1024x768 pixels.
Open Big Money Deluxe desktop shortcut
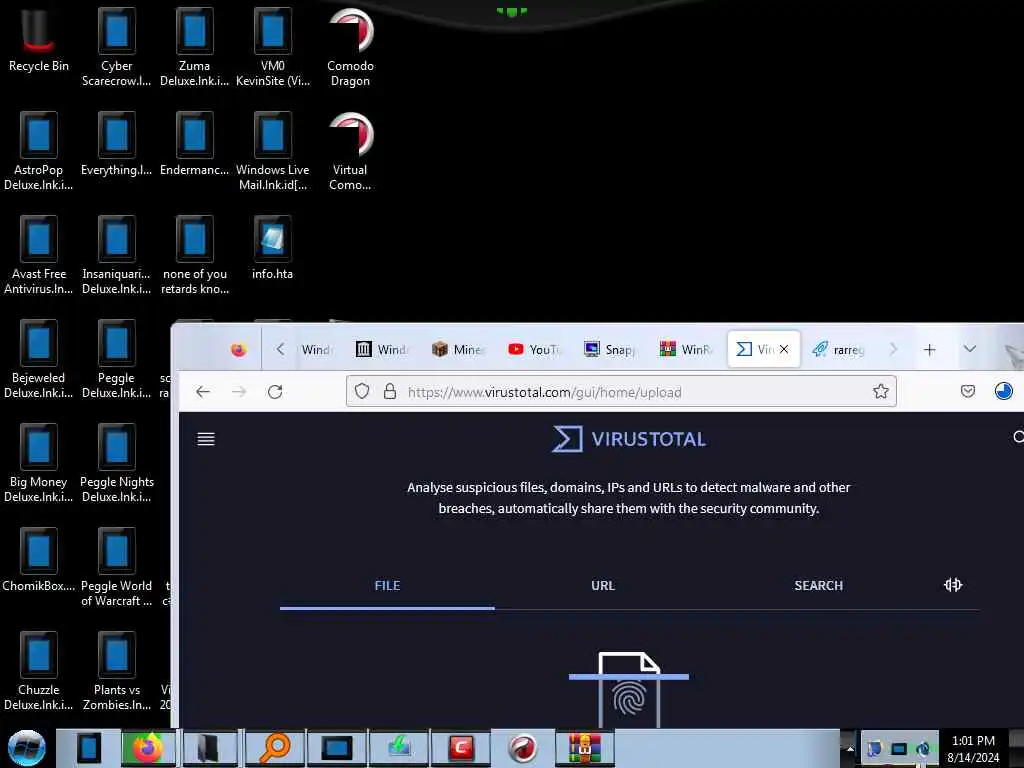38,462
